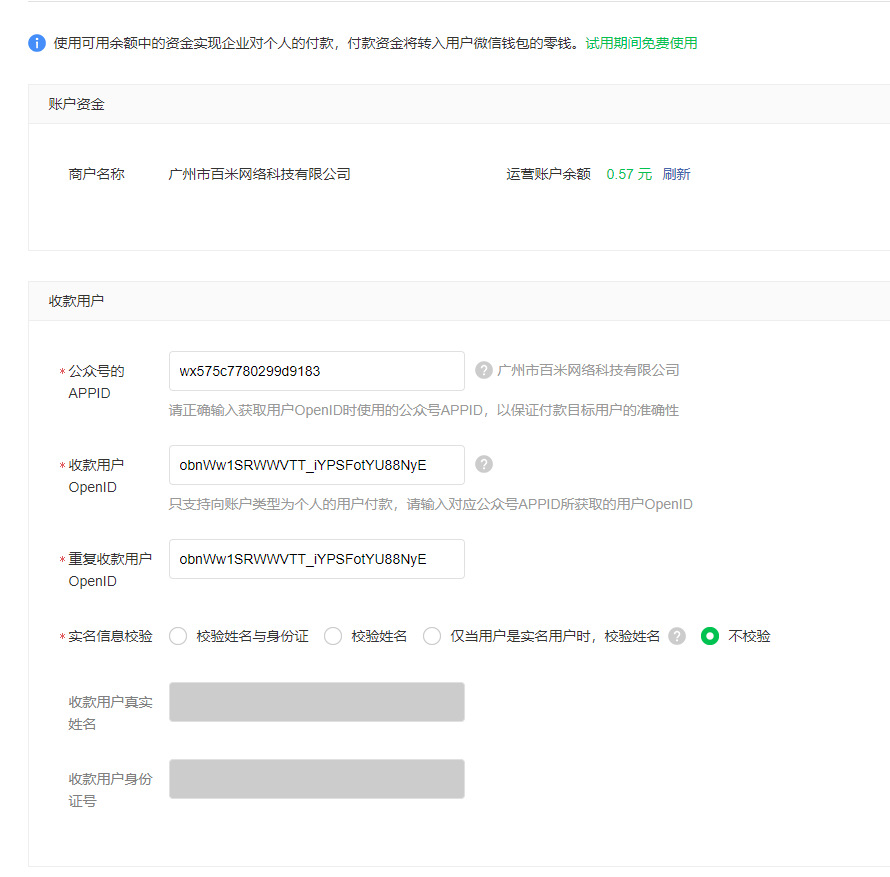Refresh balance with the 刷新 link
This screenshot has width=890, height=877.
(676, 174)
